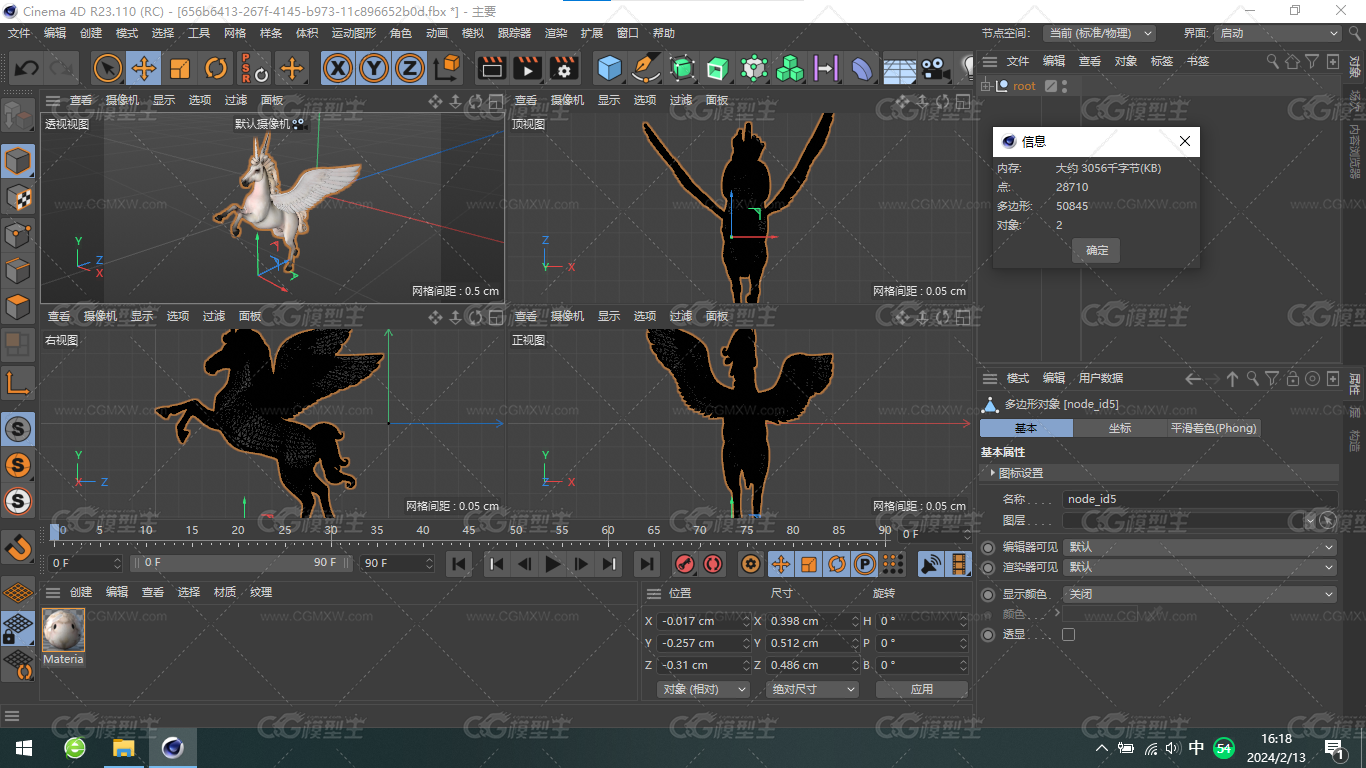The height and width of the screenshot is (768, 1366).
Task: Click frame 45 on timeline ruler
Action: pyautogui.click(x=469, y=530)
